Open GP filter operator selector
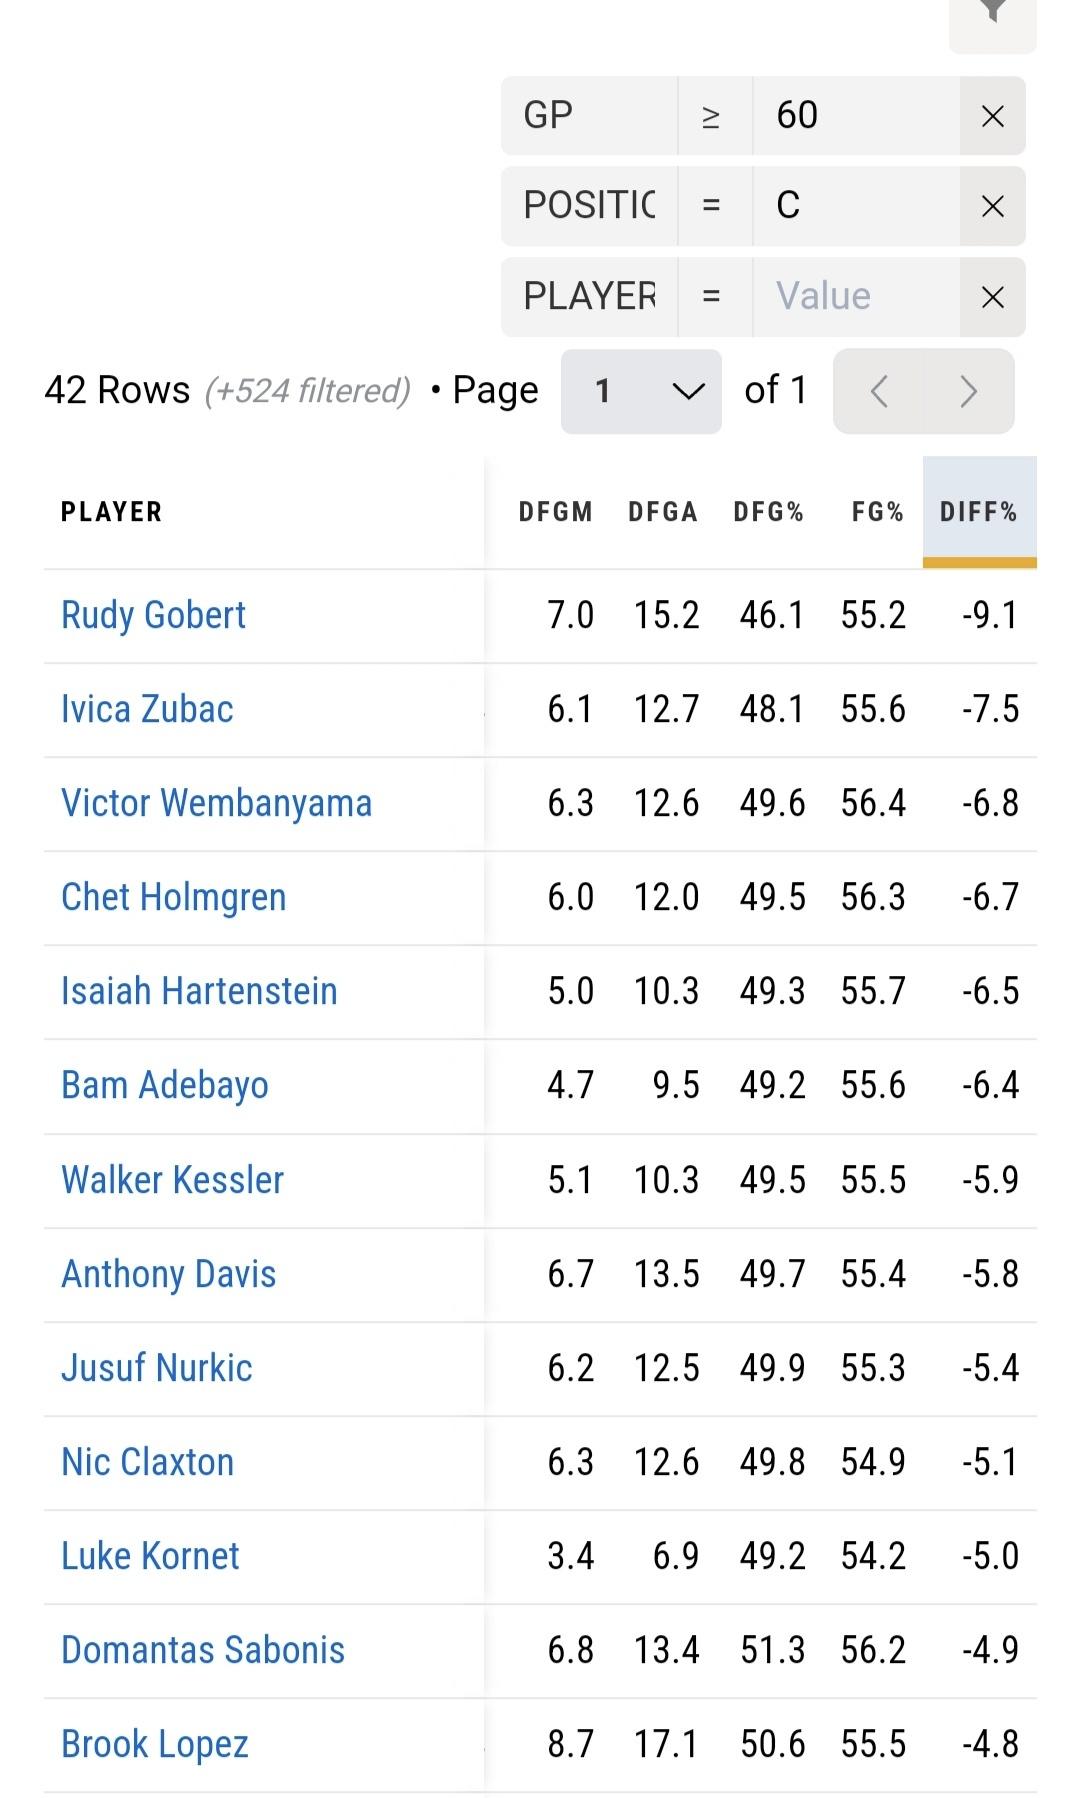This screenshot has width=1080, height=1798. point(712,117)
